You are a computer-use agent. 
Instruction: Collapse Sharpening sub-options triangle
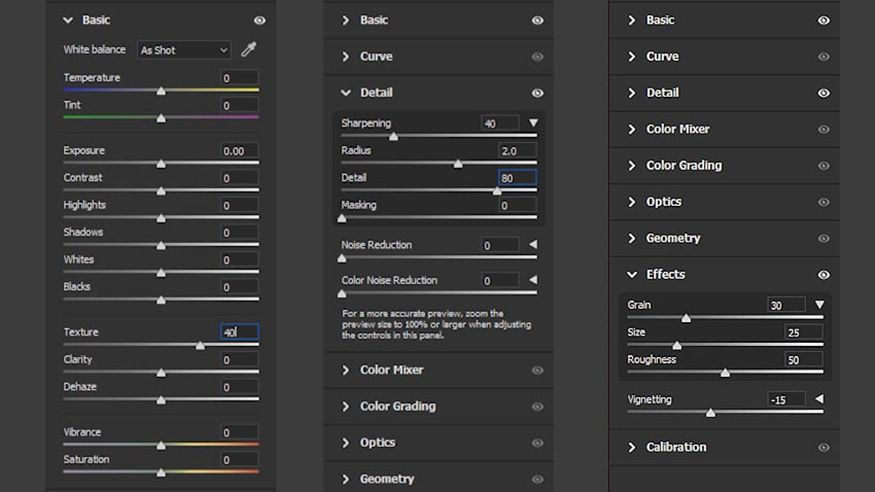pos(533,123)
